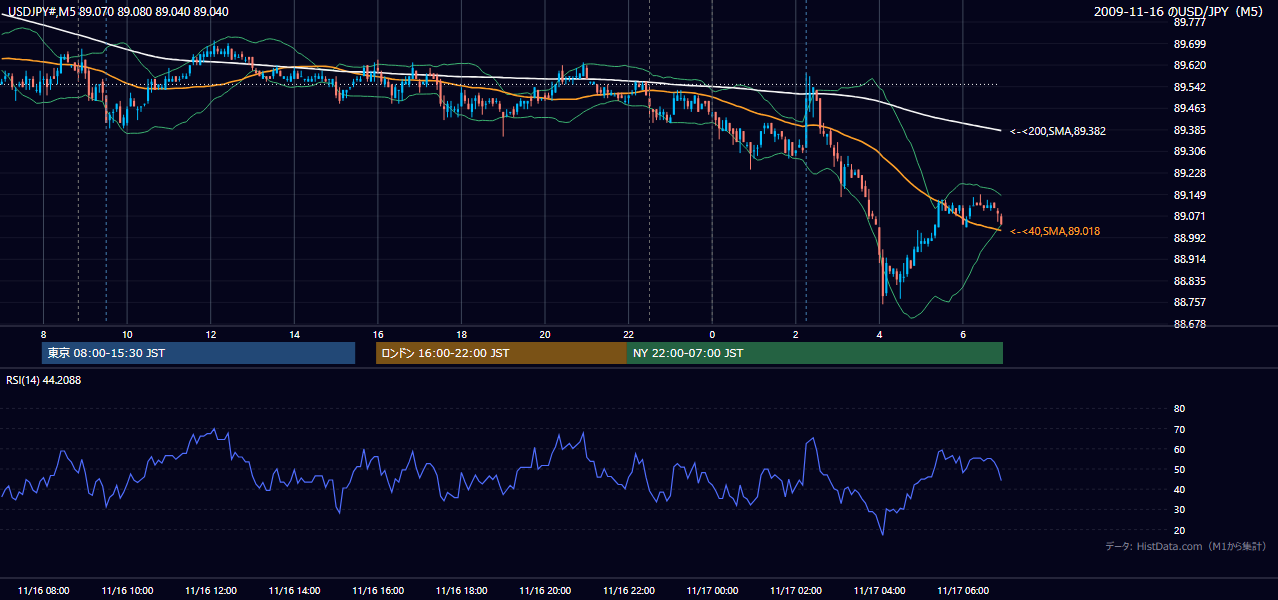
Task: Click price axis value 88.914
Action: pos(1189,259)
